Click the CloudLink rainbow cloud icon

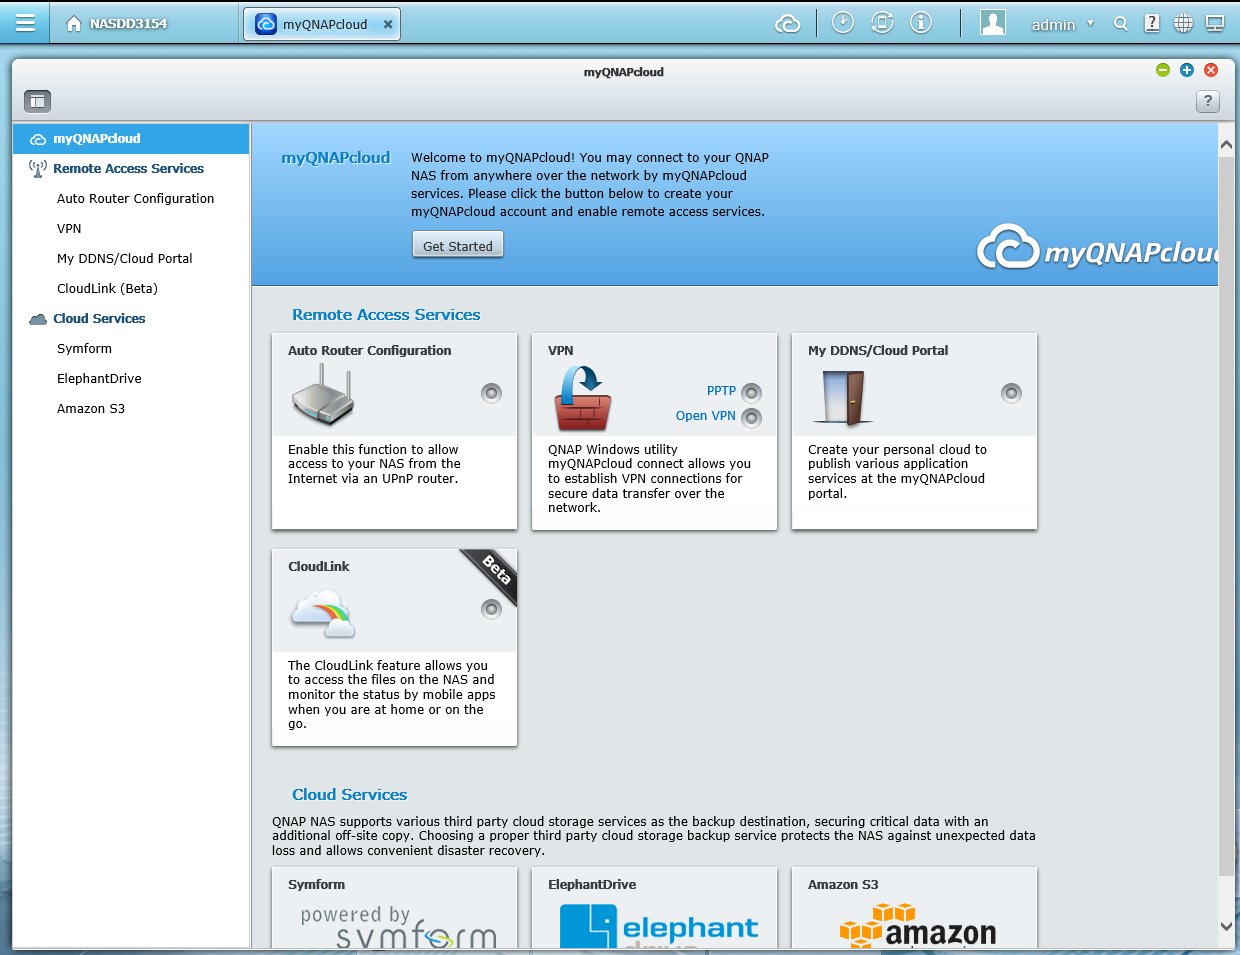[323, 613]
